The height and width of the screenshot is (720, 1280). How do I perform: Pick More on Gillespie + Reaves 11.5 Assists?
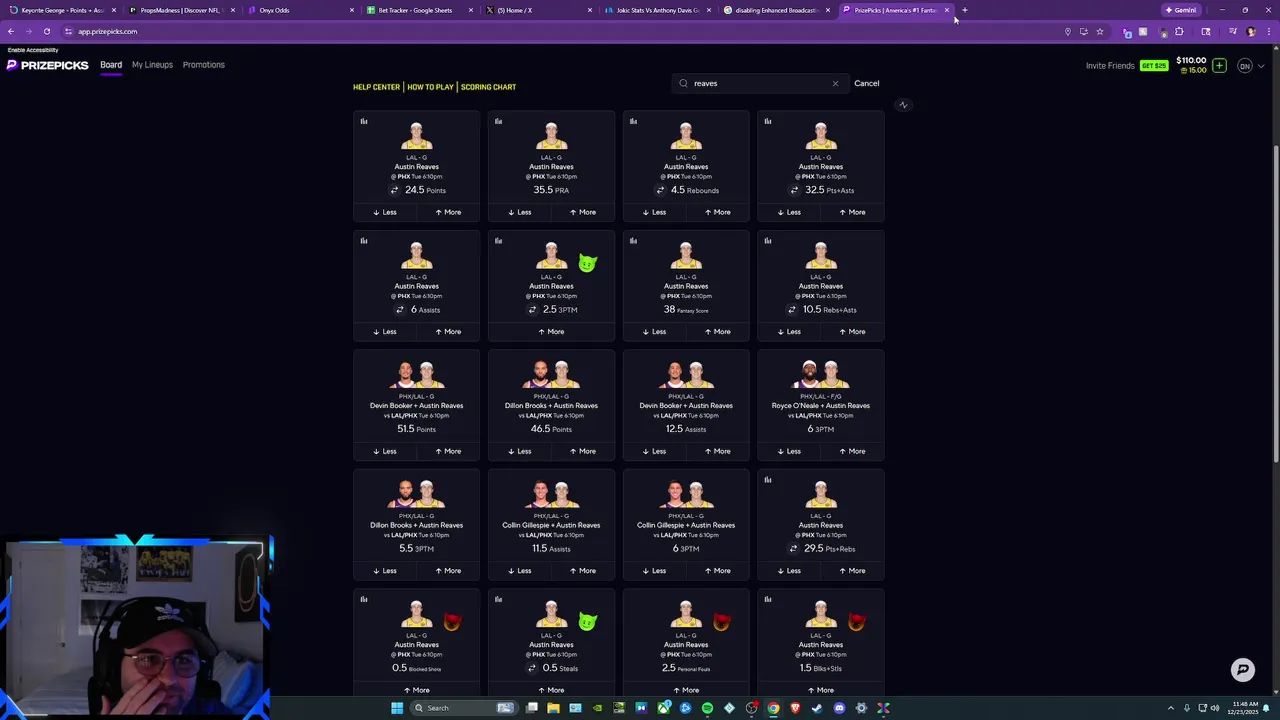[582, 571]
